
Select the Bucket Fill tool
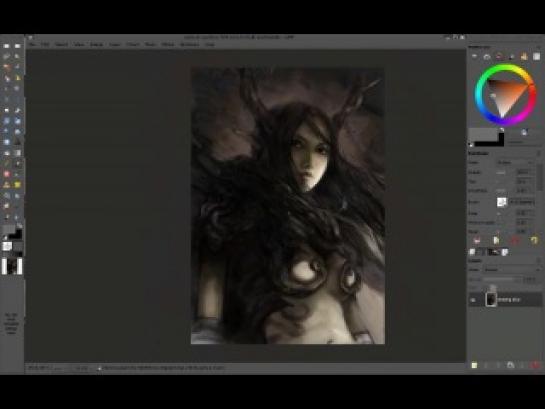(x=7, y=153)
